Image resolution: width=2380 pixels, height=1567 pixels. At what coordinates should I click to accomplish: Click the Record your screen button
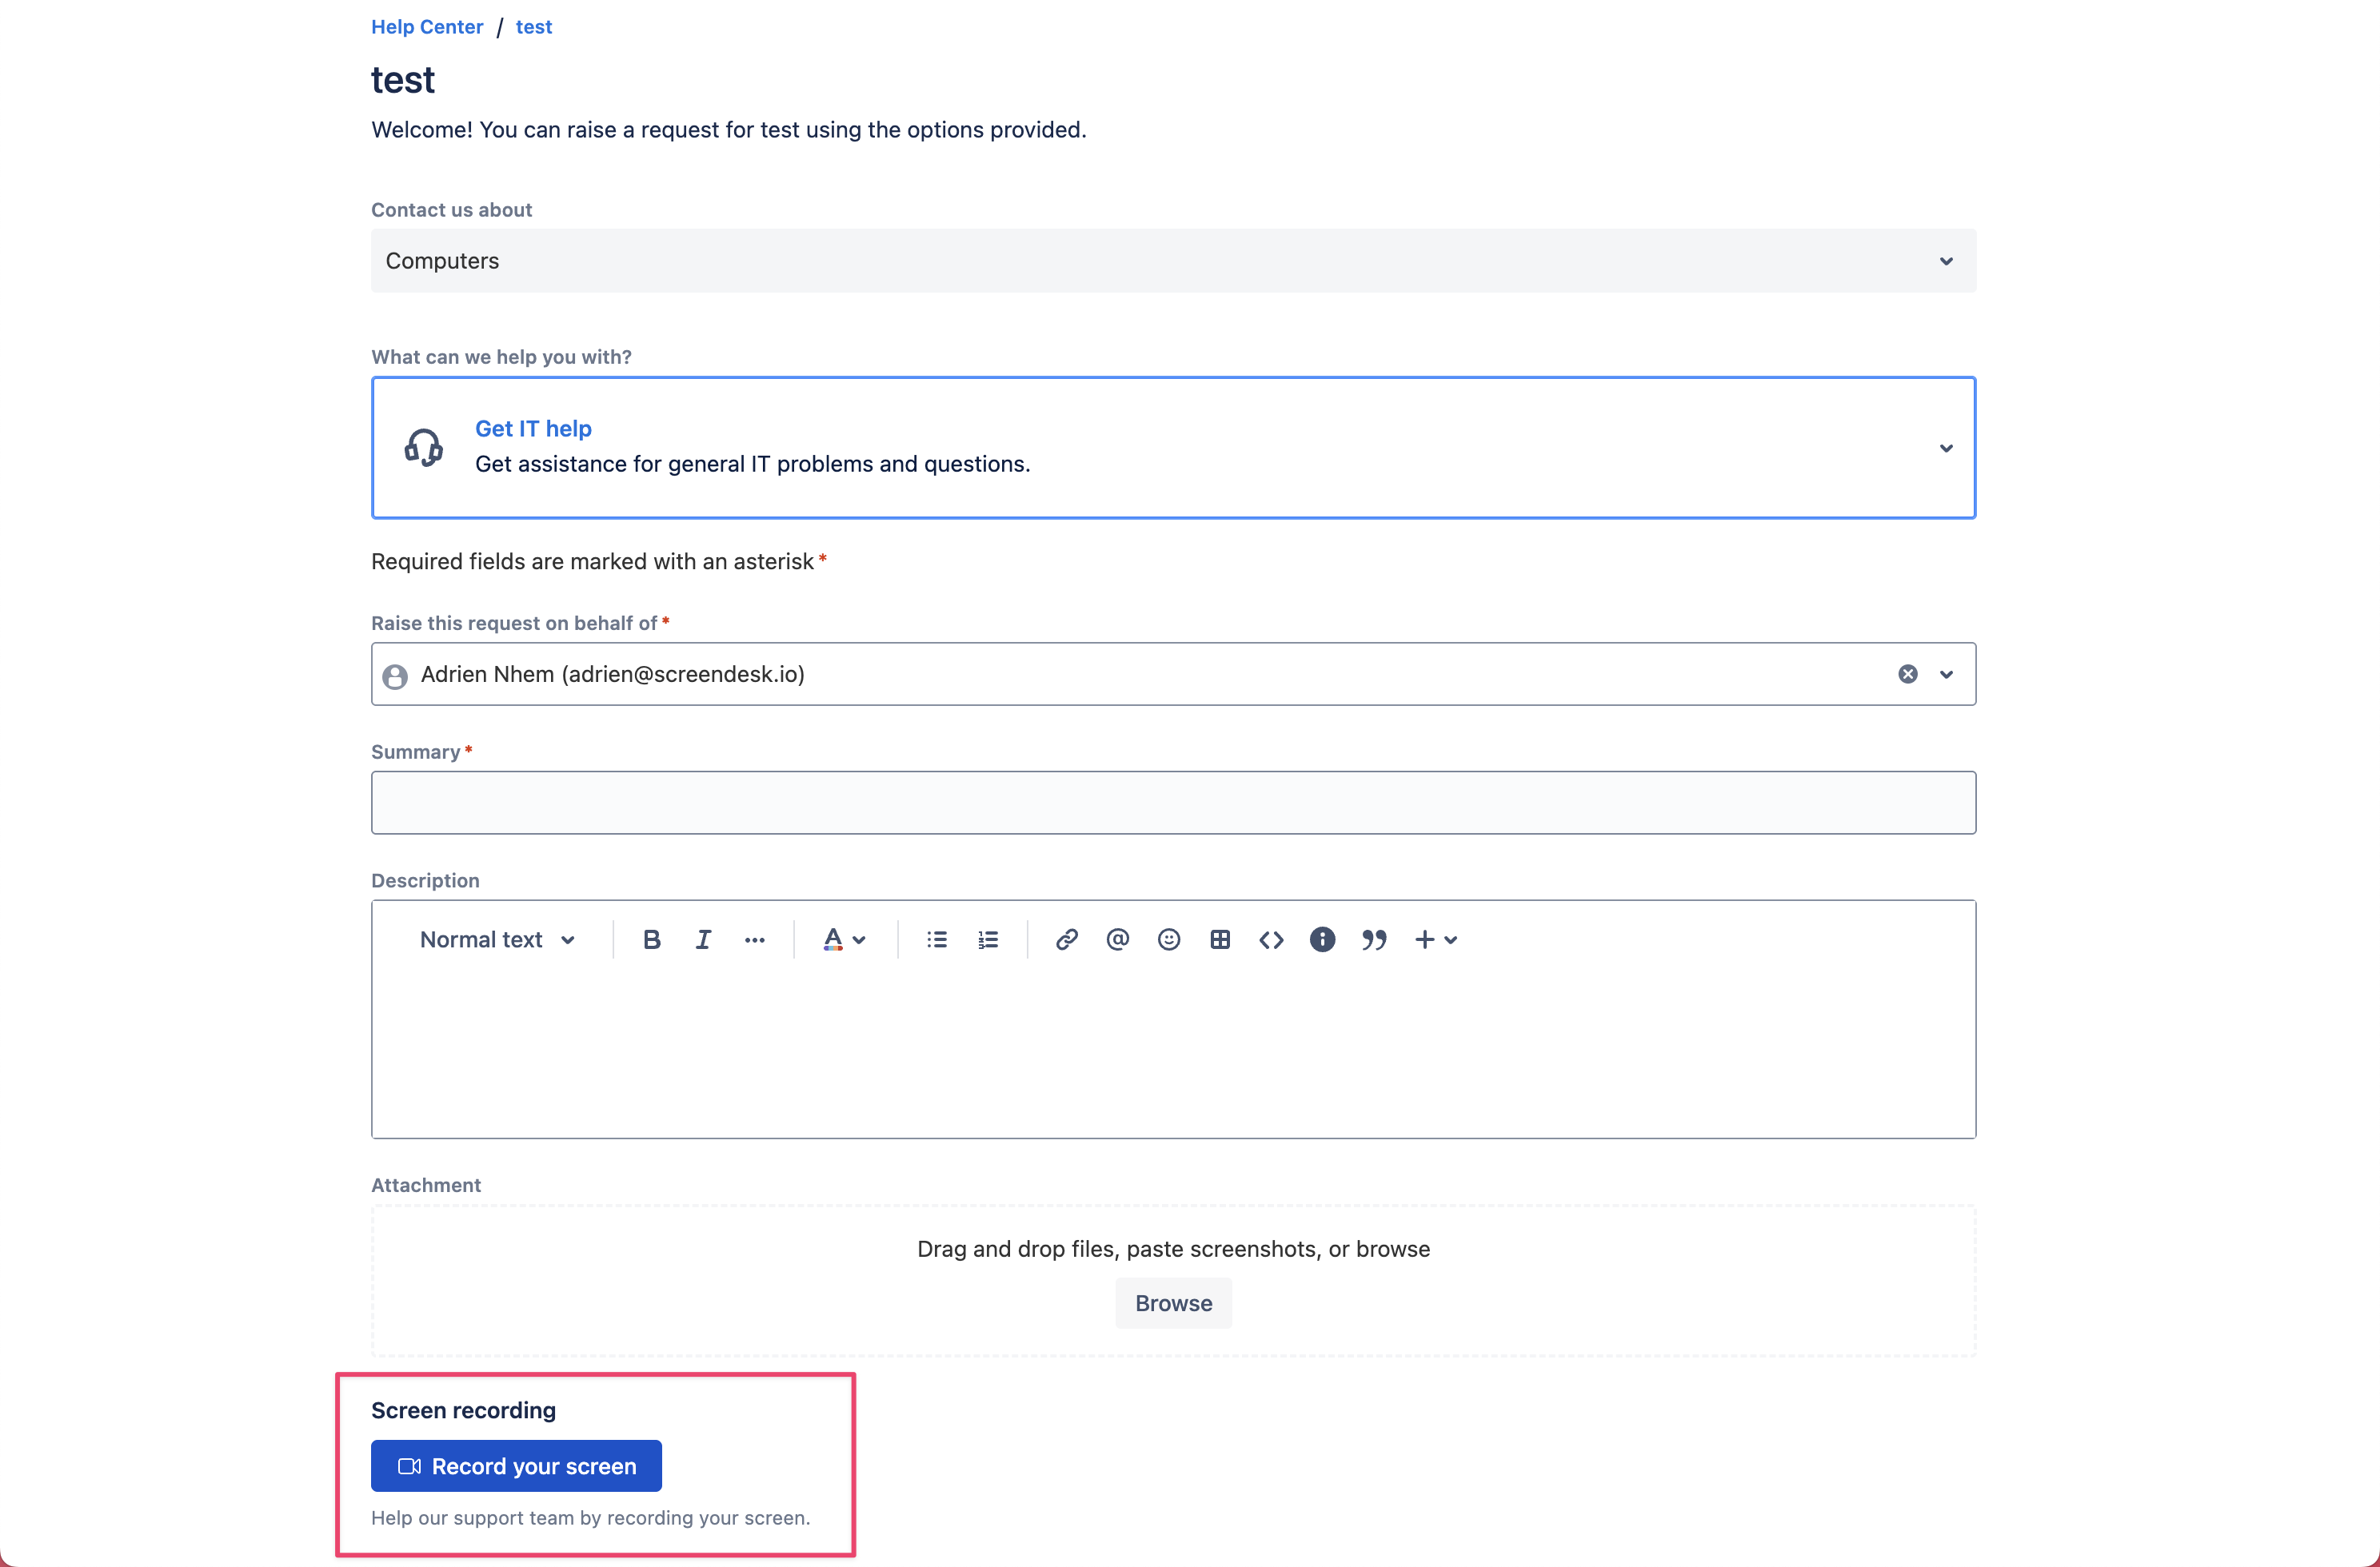(x=516, y=1465)
